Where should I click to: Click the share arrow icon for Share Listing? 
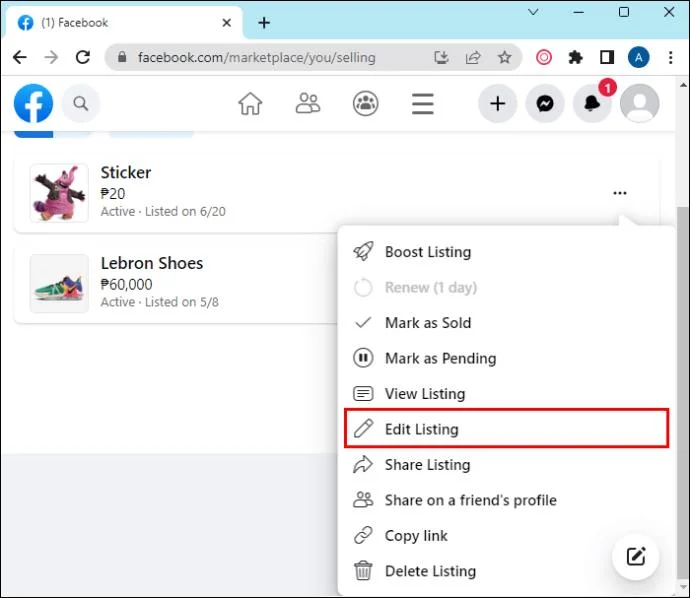[363, 464]
